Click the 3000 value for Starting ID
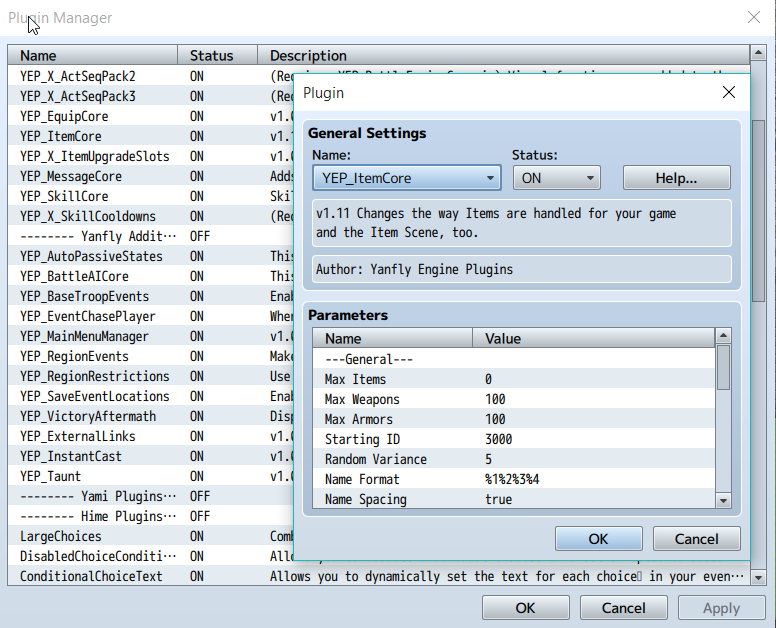The width and height of the screenshot is (776, 628). [x=498, y=439]
